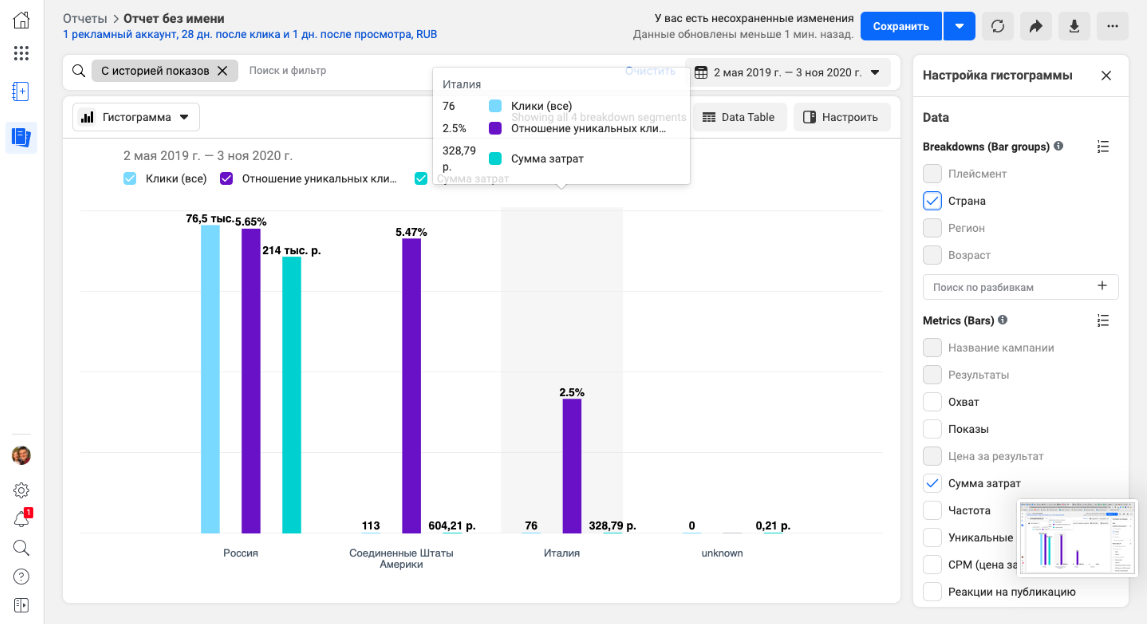Remove the 'С историей показов' filter chip
1147x624 pixels.
[x=222, y=71]
